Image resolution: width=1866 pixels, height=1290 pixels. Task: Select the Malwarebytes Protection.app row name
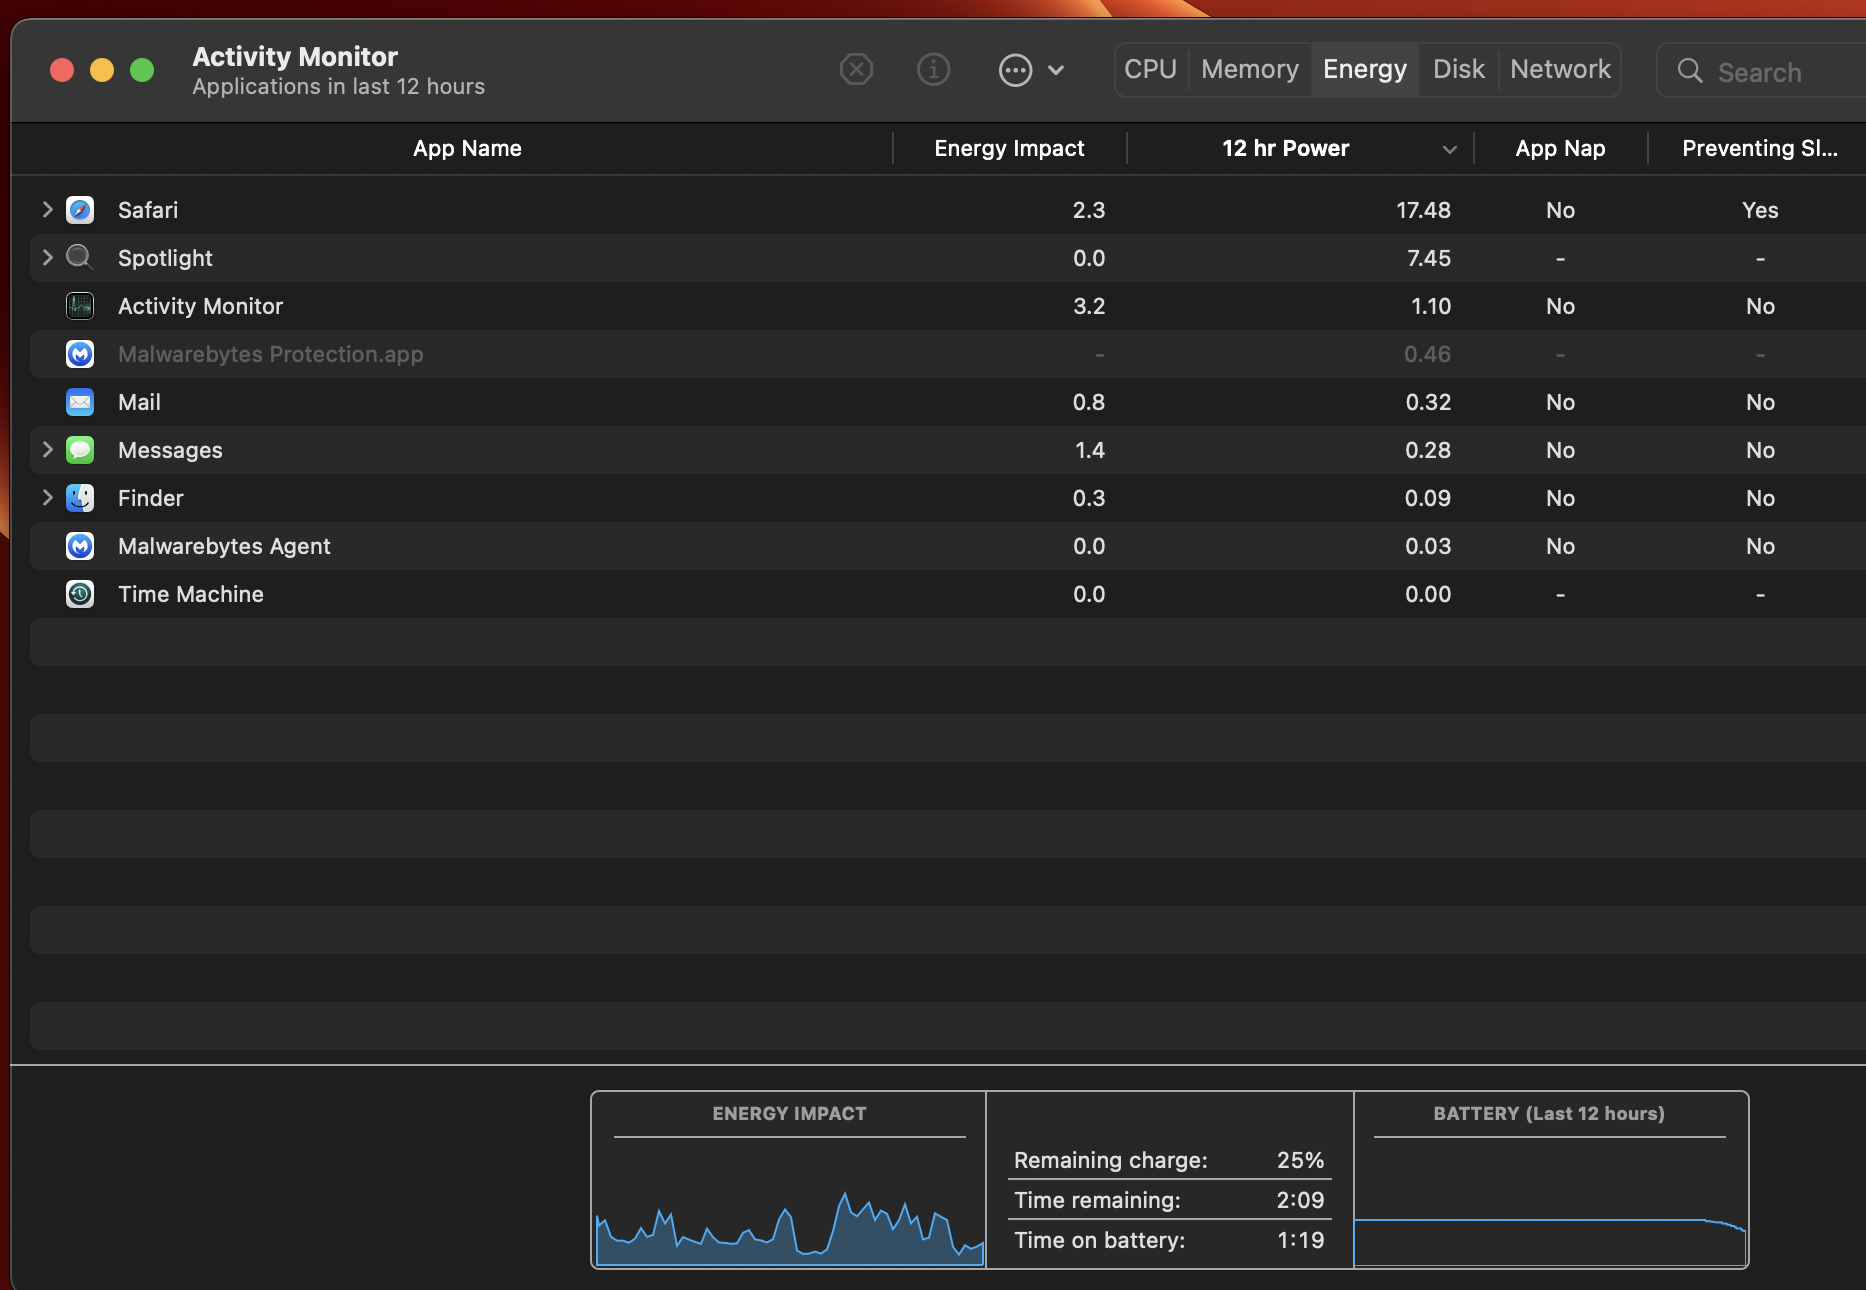click(270, 354)
